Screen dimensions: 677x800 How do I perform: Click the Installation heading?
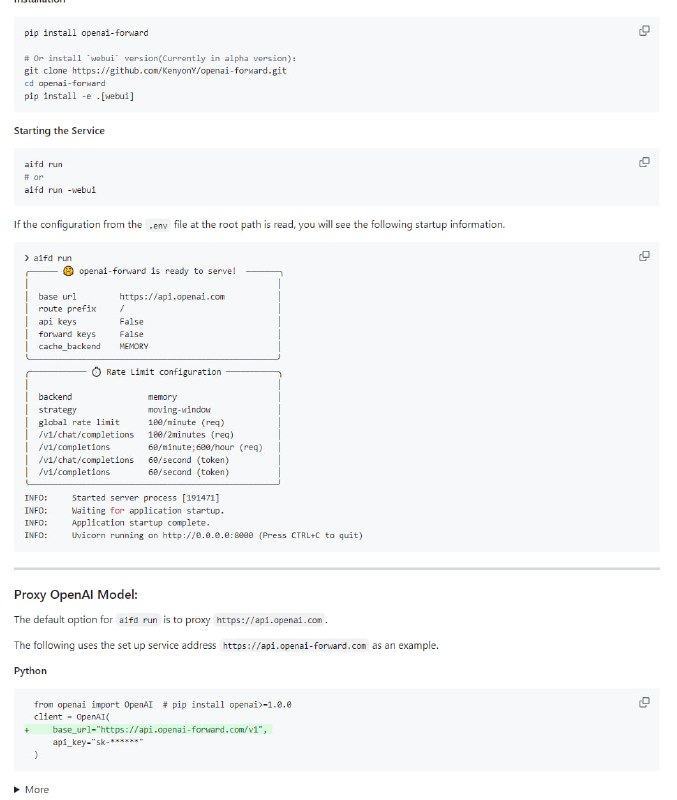pyautogui.click(x=40, y=2)
